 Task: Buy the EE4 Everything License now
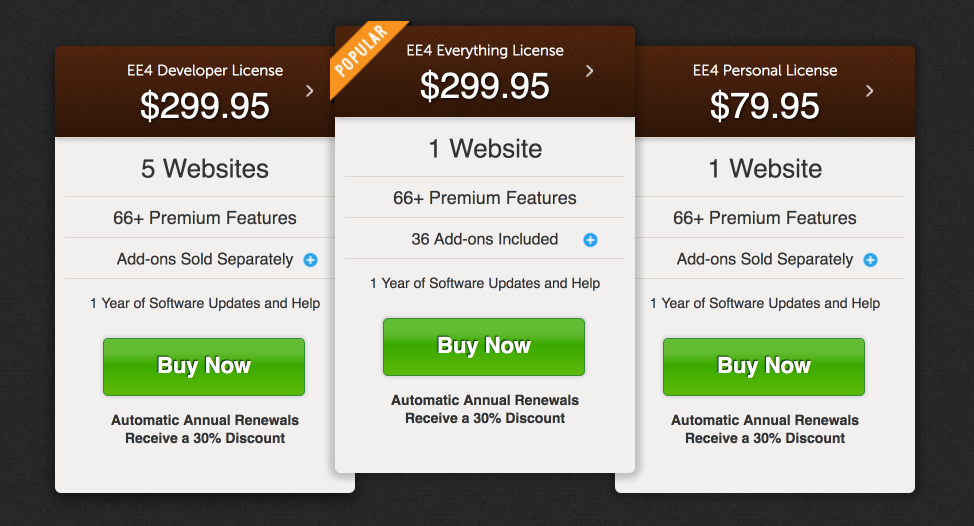pos(484,347)
